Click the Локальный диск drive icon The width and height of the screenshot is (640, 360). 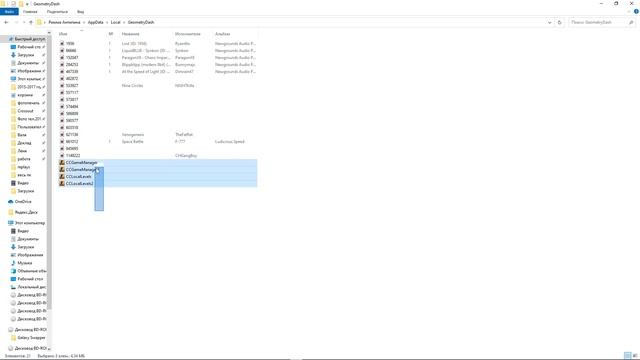[x=13, y=287]
